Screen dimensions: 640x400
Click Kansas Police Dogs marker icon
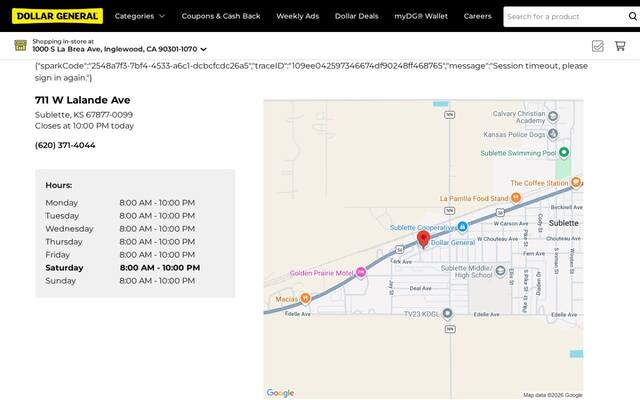coord(553,133)
